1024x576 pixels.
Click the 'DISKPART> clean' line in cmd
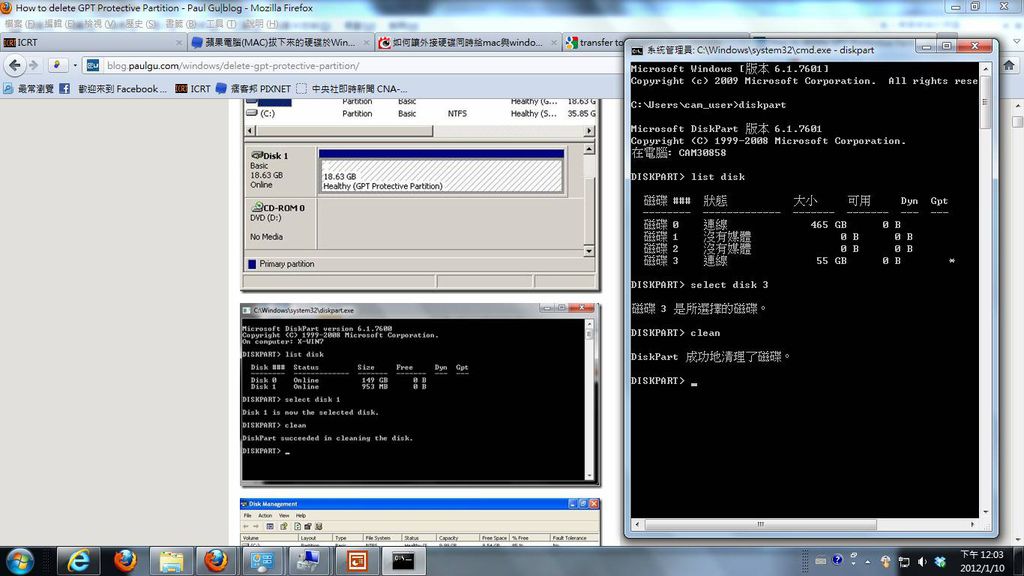675,333
